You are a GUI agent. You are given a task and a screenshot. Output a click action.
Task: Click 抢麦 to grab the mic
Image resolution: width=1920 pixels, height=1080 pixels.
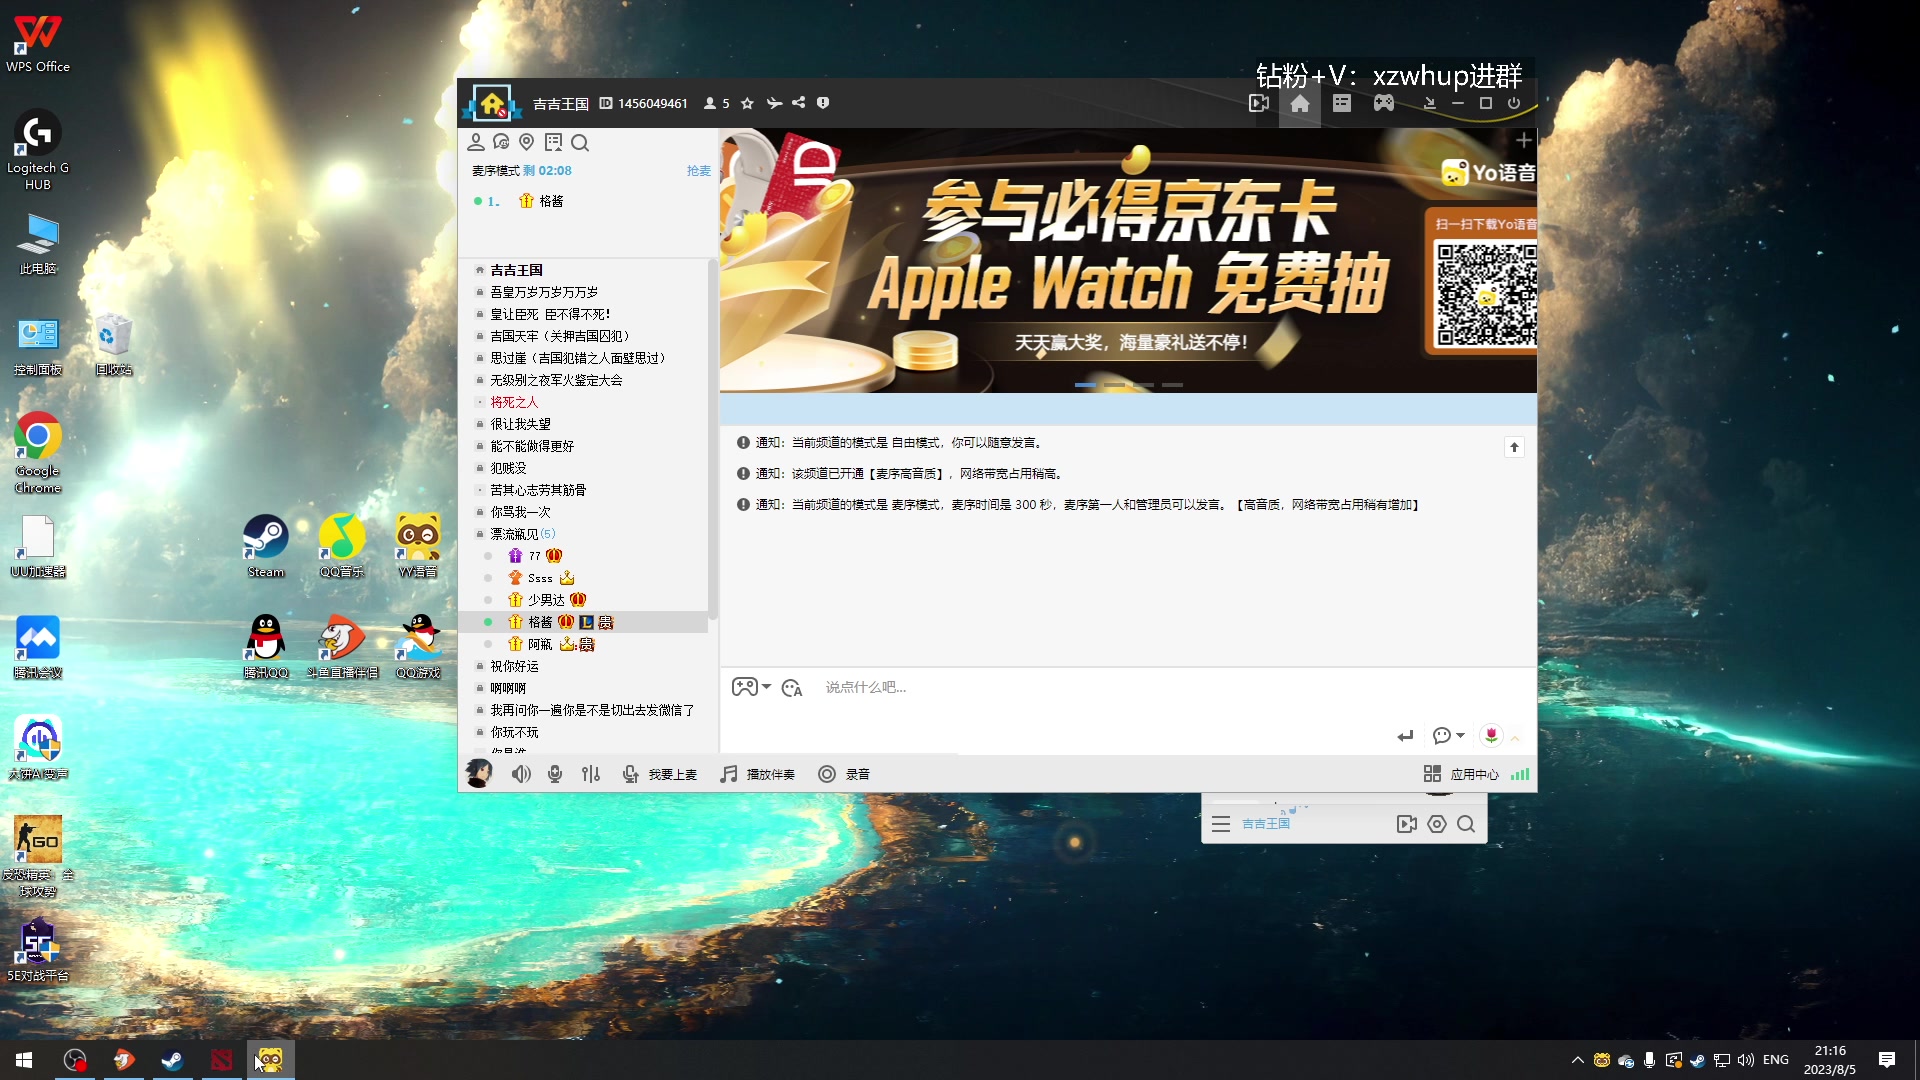point(698,171)
